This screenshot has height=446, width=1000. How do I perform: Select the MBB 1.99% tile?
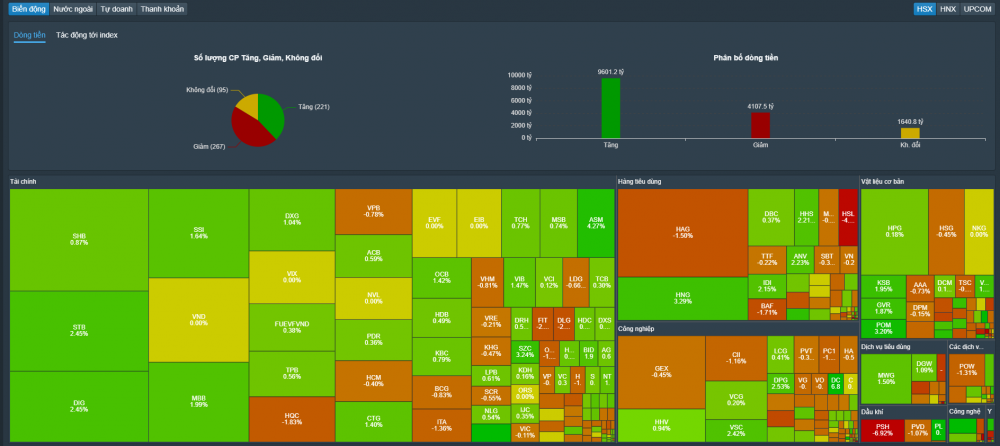pyautogui.click(x=198, y=401)
